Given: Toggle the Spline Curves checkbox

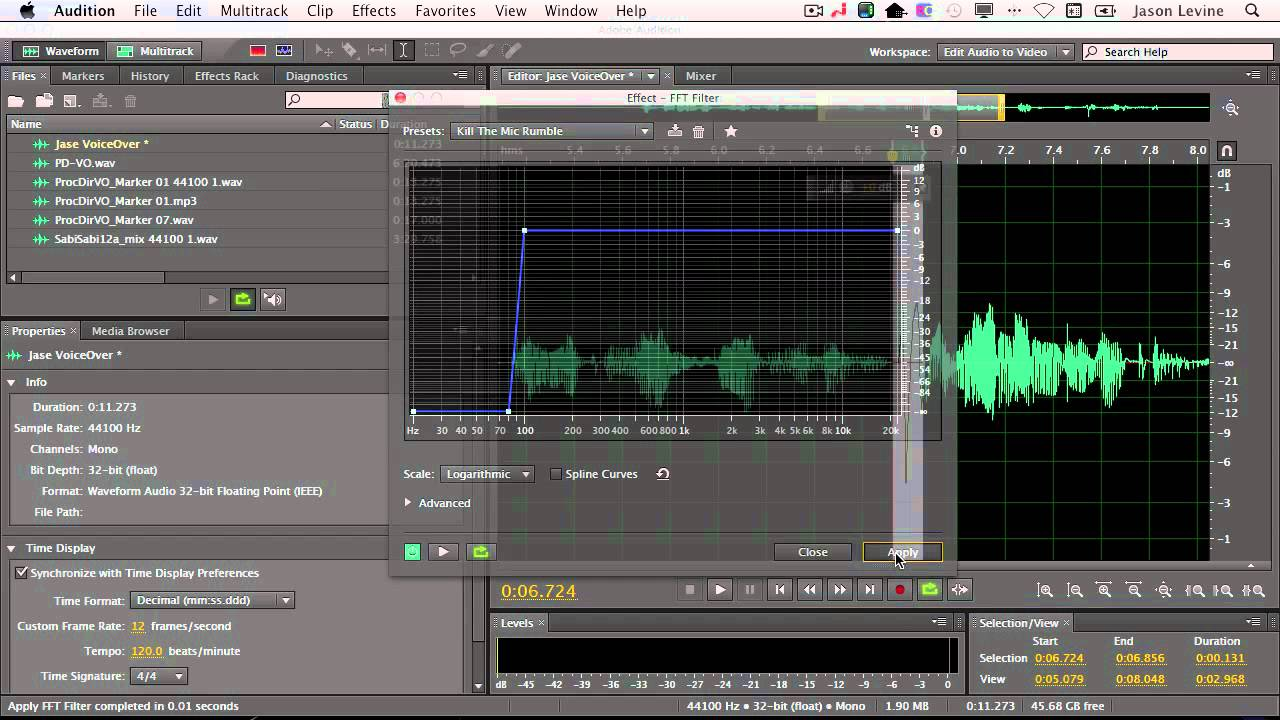Looking at the screenshot, I should pyautogui.click(x=556, y=474).
